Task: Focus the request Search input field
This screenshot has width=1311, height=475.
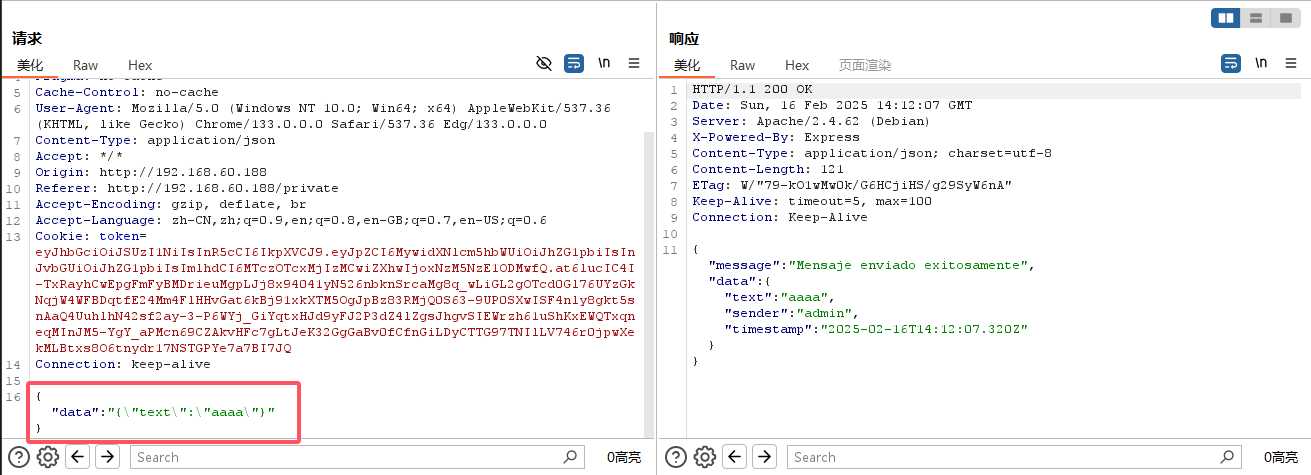Action: point(350,457)
